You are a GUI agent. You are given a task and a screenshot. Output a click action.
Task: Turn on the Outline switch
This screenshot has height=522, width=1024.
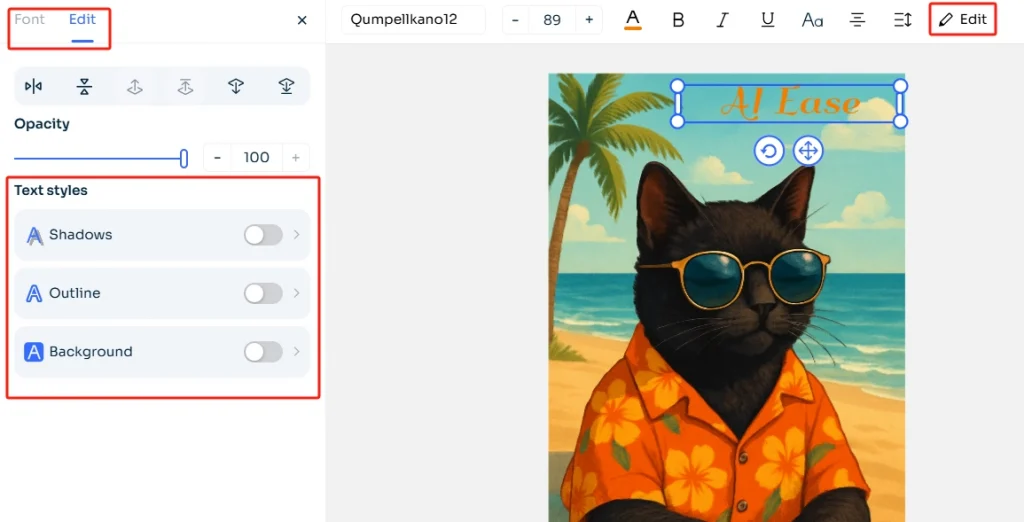click(263, 293)
